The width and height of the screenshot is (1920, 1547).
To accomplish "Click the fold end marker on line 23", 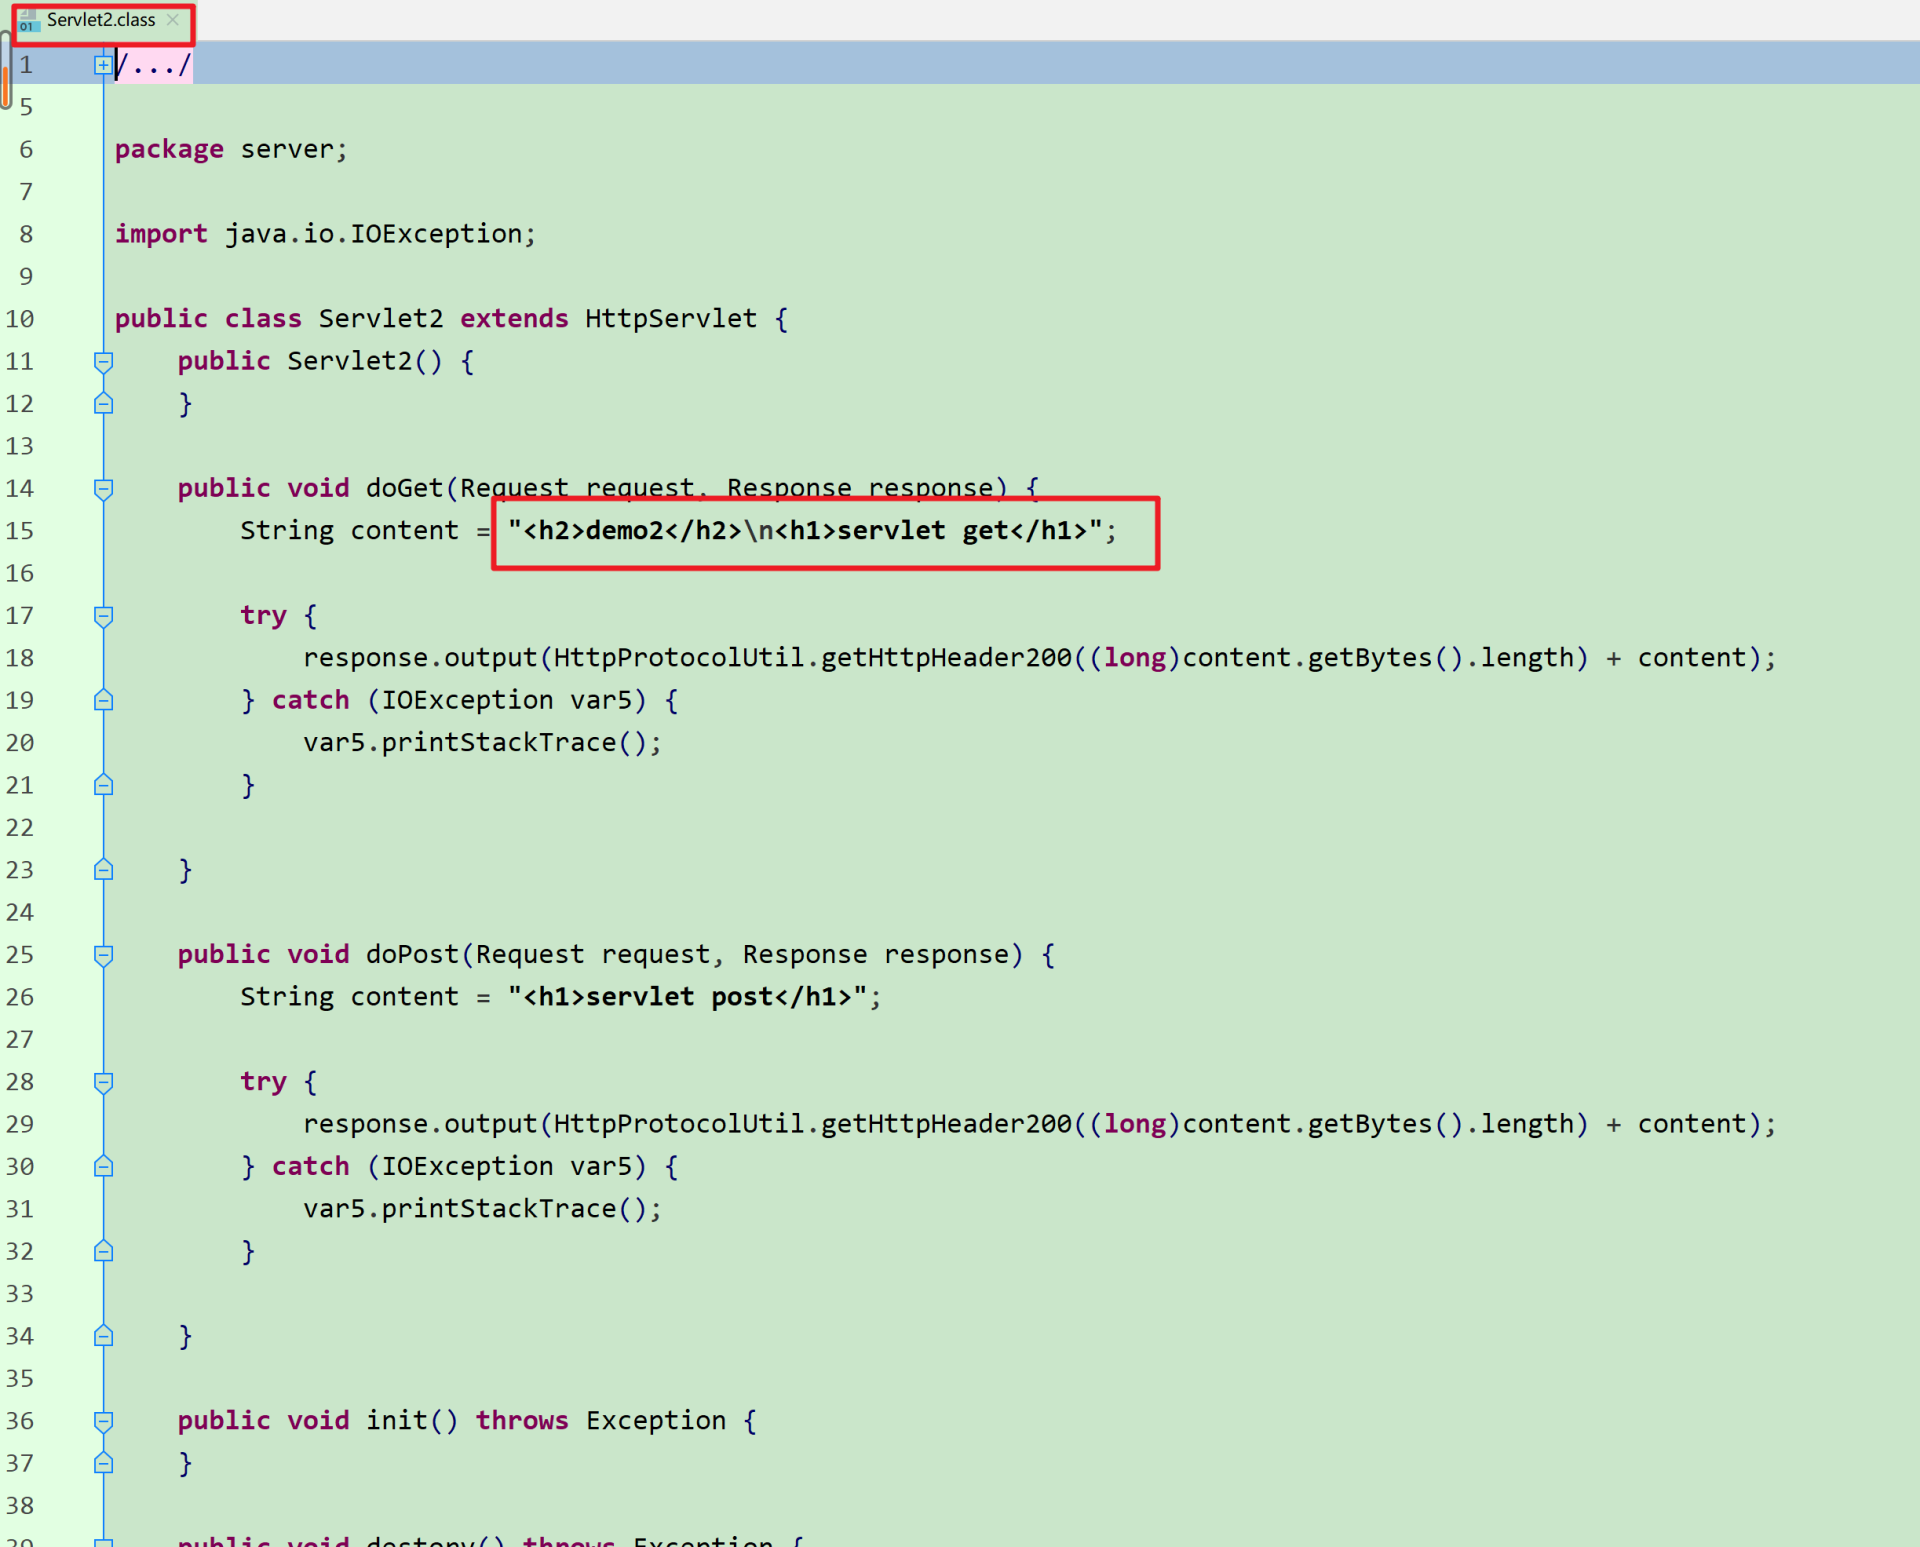I will [x=103, y=870].
